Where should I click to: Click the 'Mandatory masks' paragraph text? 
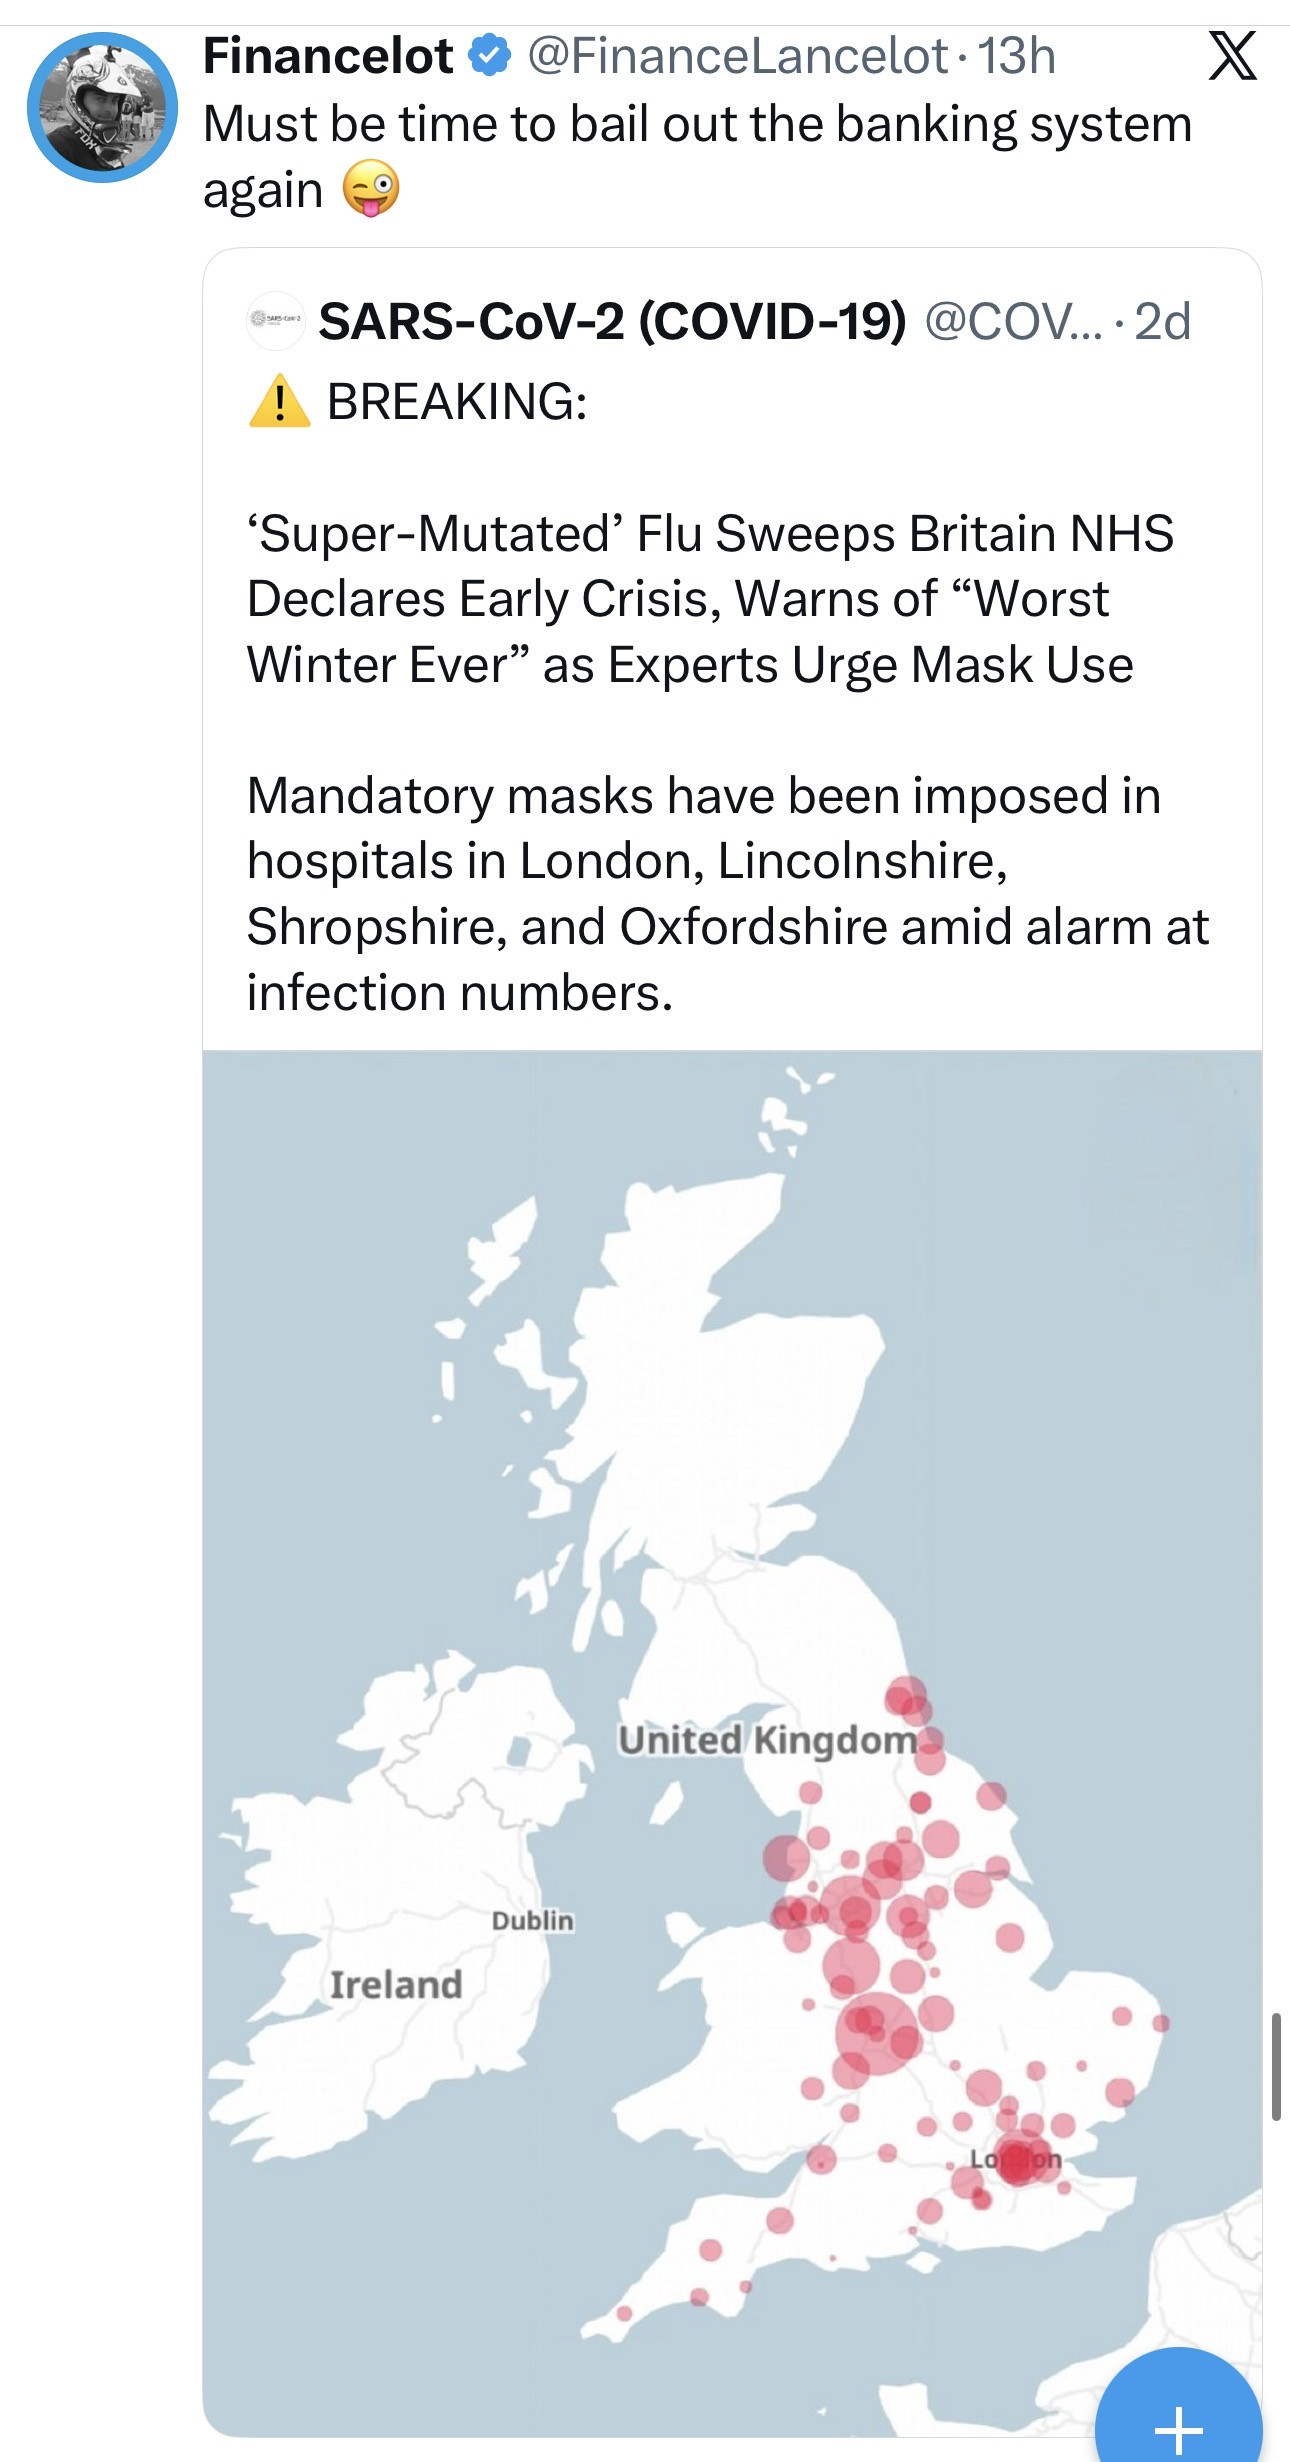click(x=727, y=893)
